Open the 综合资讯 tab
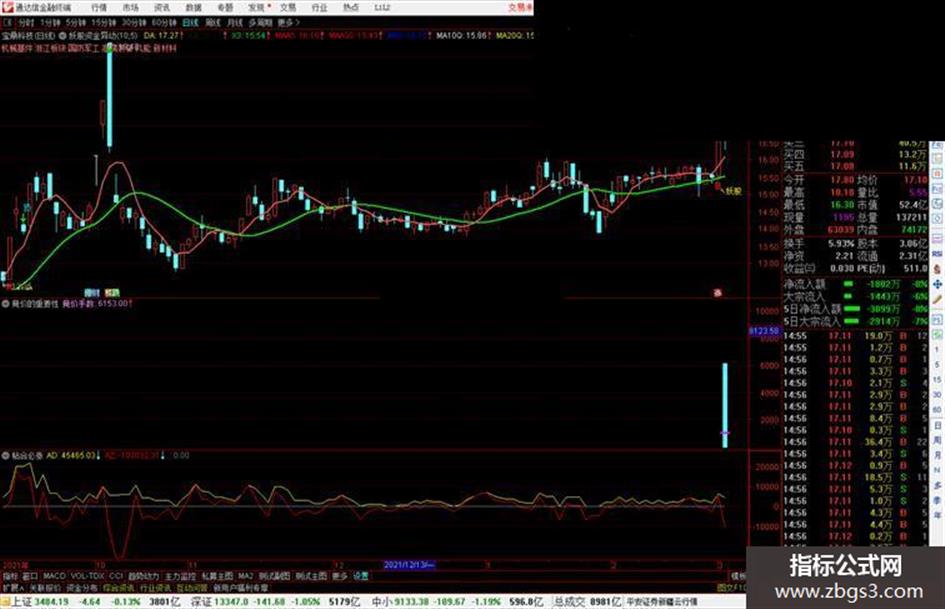Viewport: 945px width, 609px height. [119, 588]
